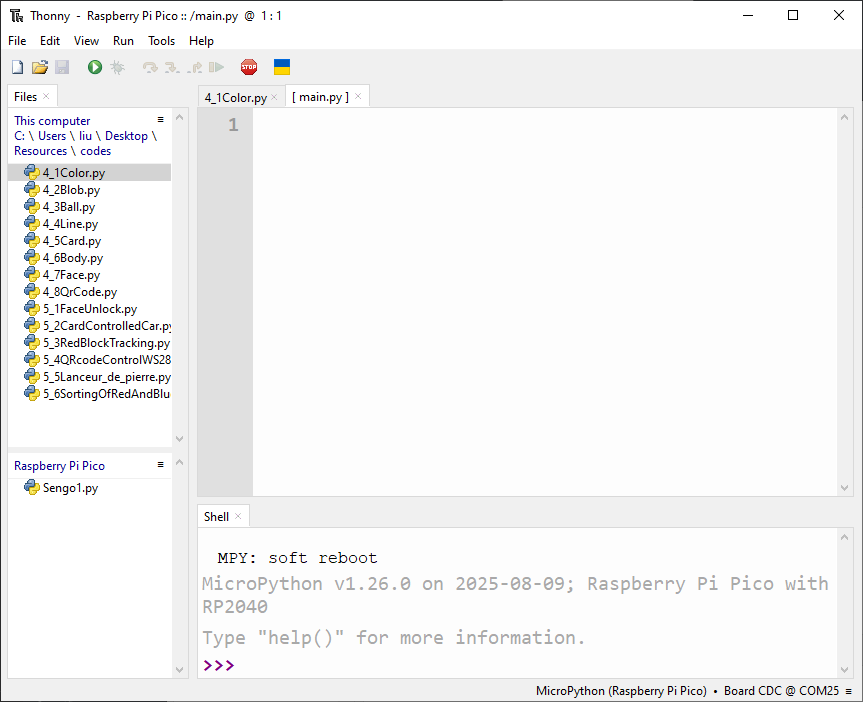Open the Help menu

(201, 41)
